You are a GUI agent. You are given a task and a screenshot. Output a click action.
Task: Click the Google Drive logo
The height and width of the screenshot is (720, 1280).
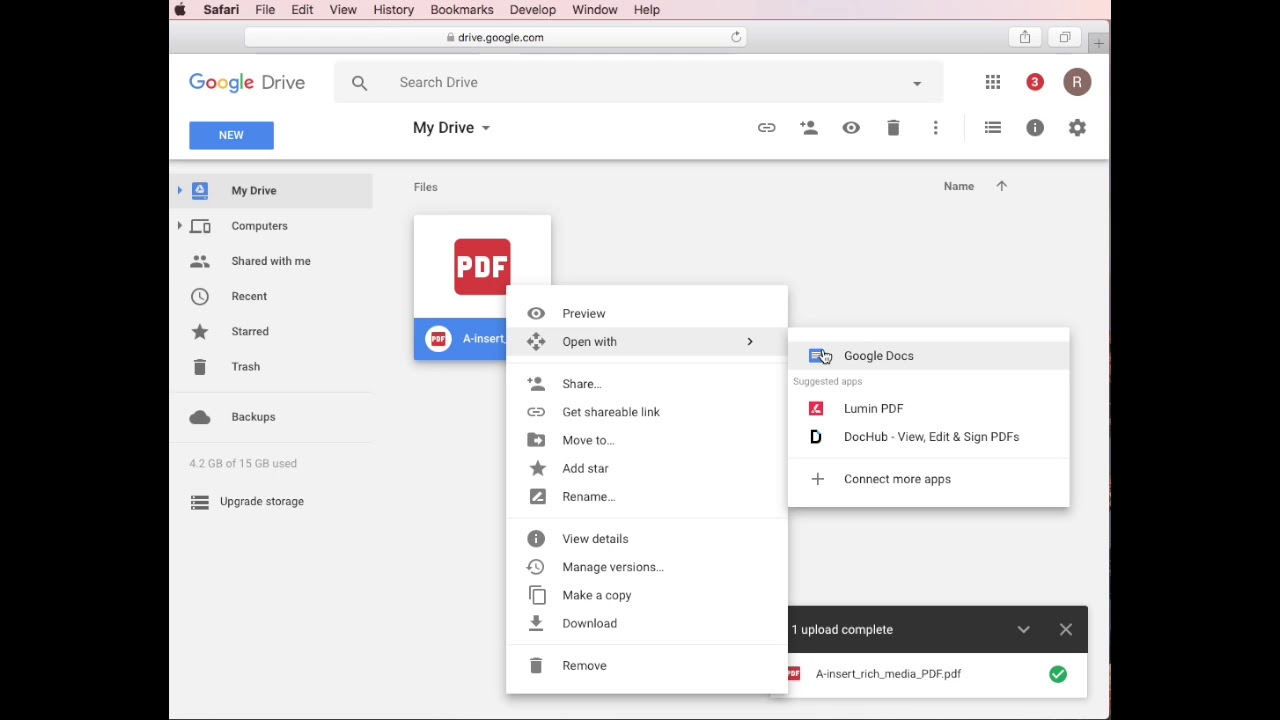[x=247, y=83]
